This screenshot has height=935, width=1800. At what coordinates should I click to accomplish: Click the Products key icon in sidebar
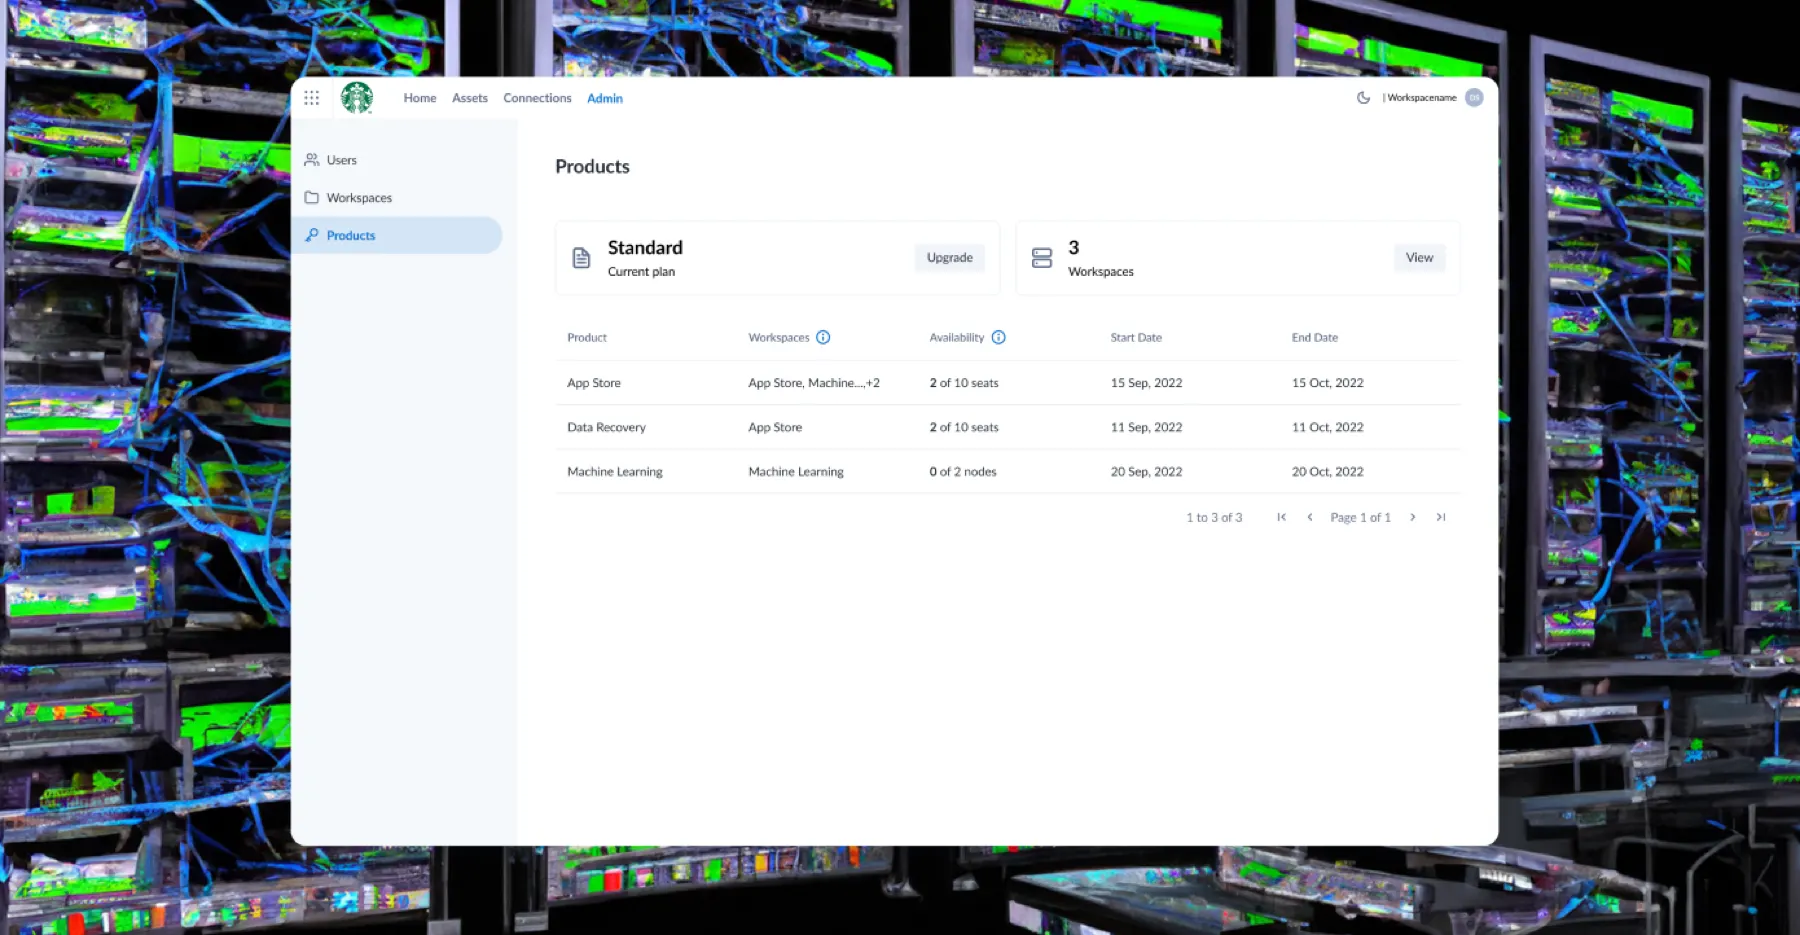click(x=312, y=236)
